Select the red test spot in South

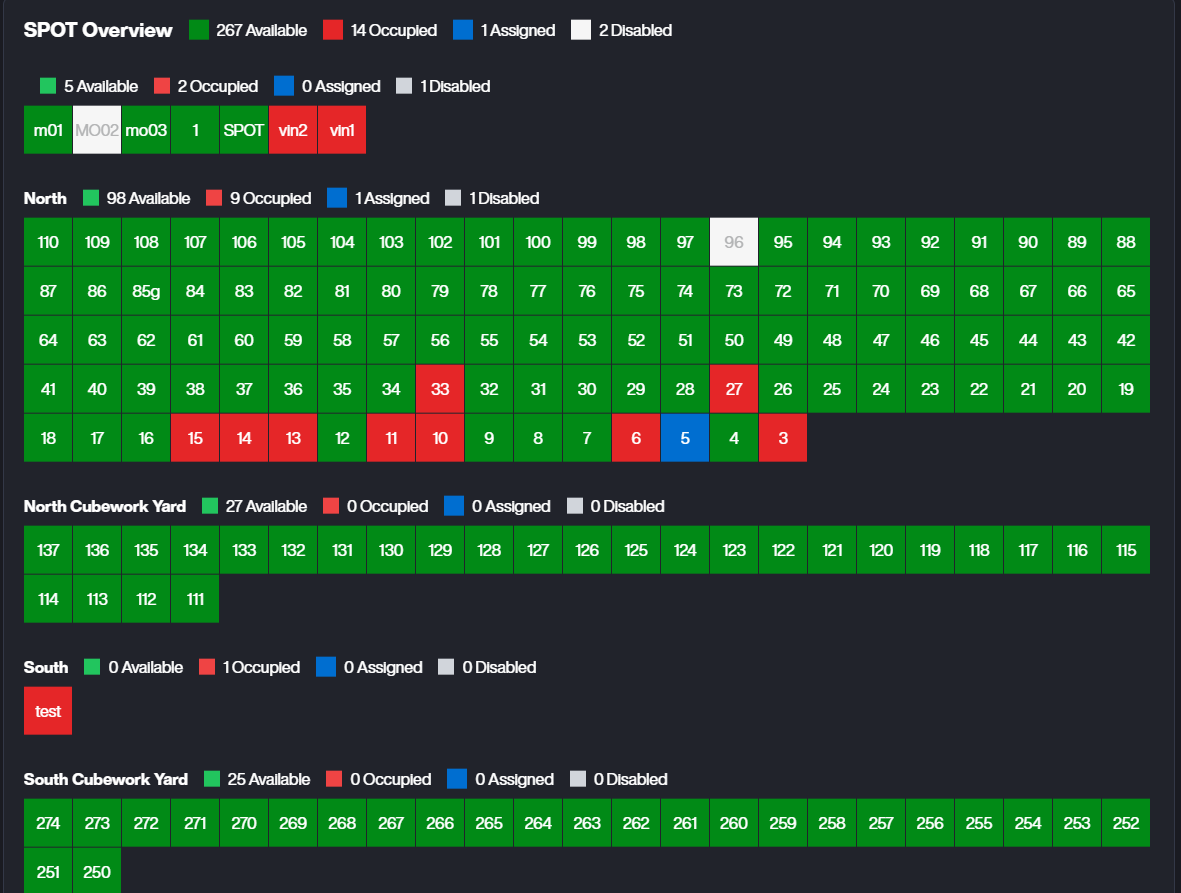tap(48, 711)
